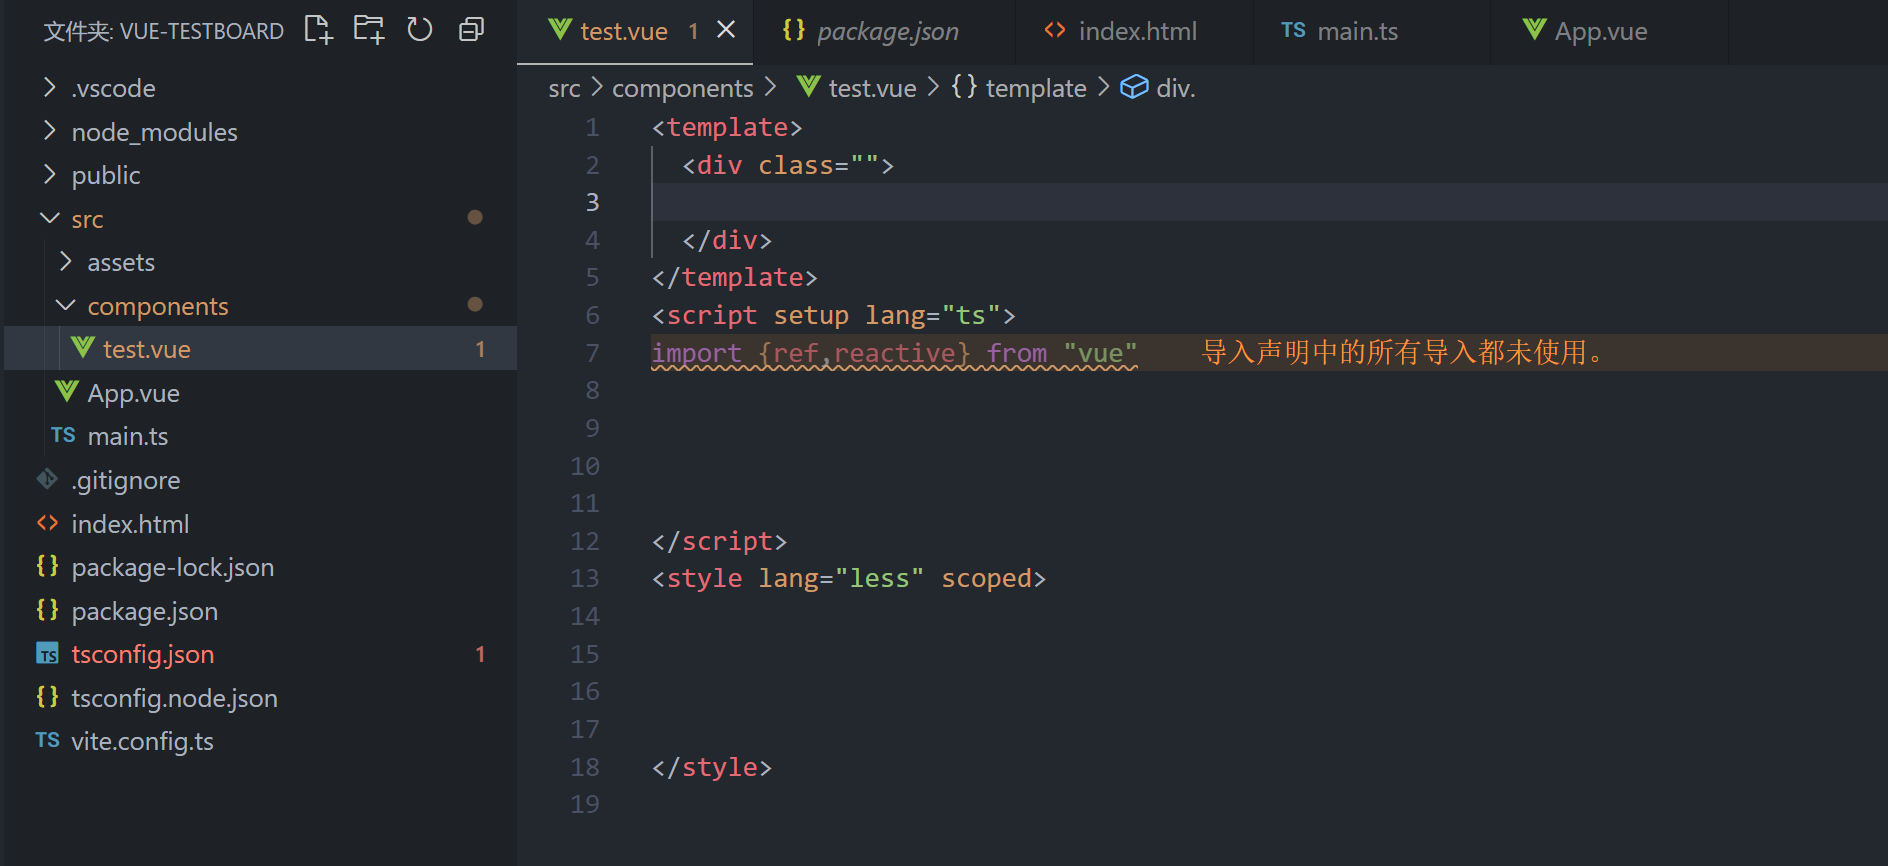Create a new file in explorer
The image size is (1888, 866).
point(318,30)
